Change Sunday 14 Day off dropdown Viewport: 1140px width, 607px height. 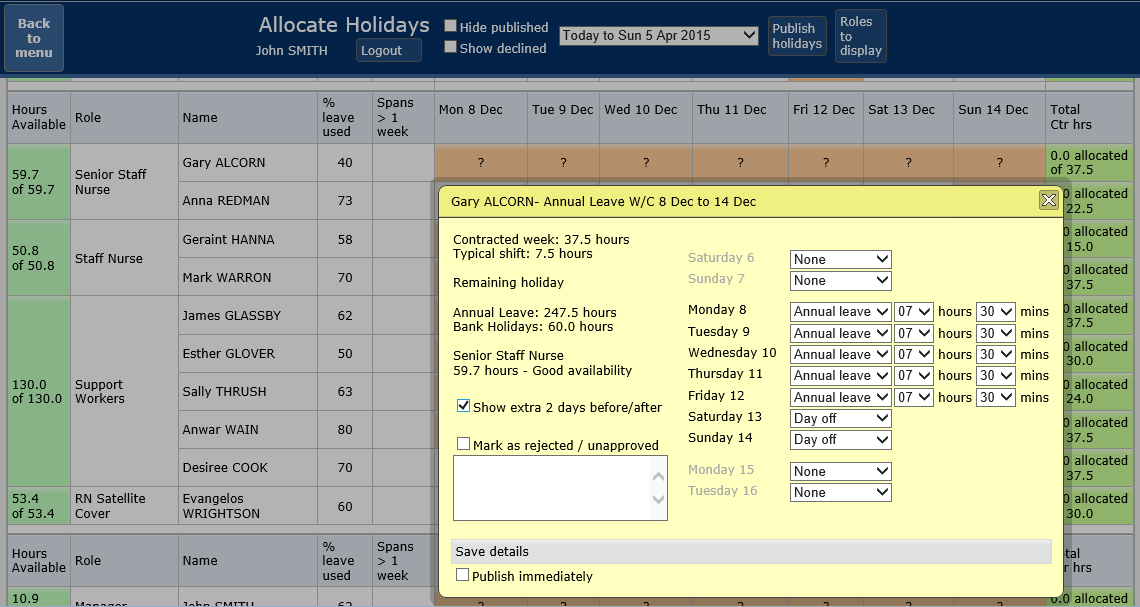click(x=840, y=440)
